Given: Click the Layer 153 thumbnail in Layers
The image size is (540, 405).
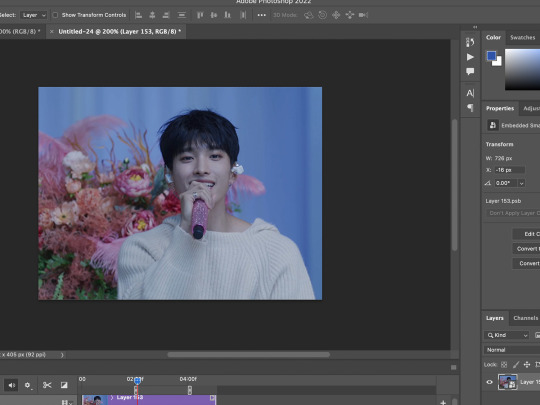Looking at the screenshot, I should pos(508,382).
